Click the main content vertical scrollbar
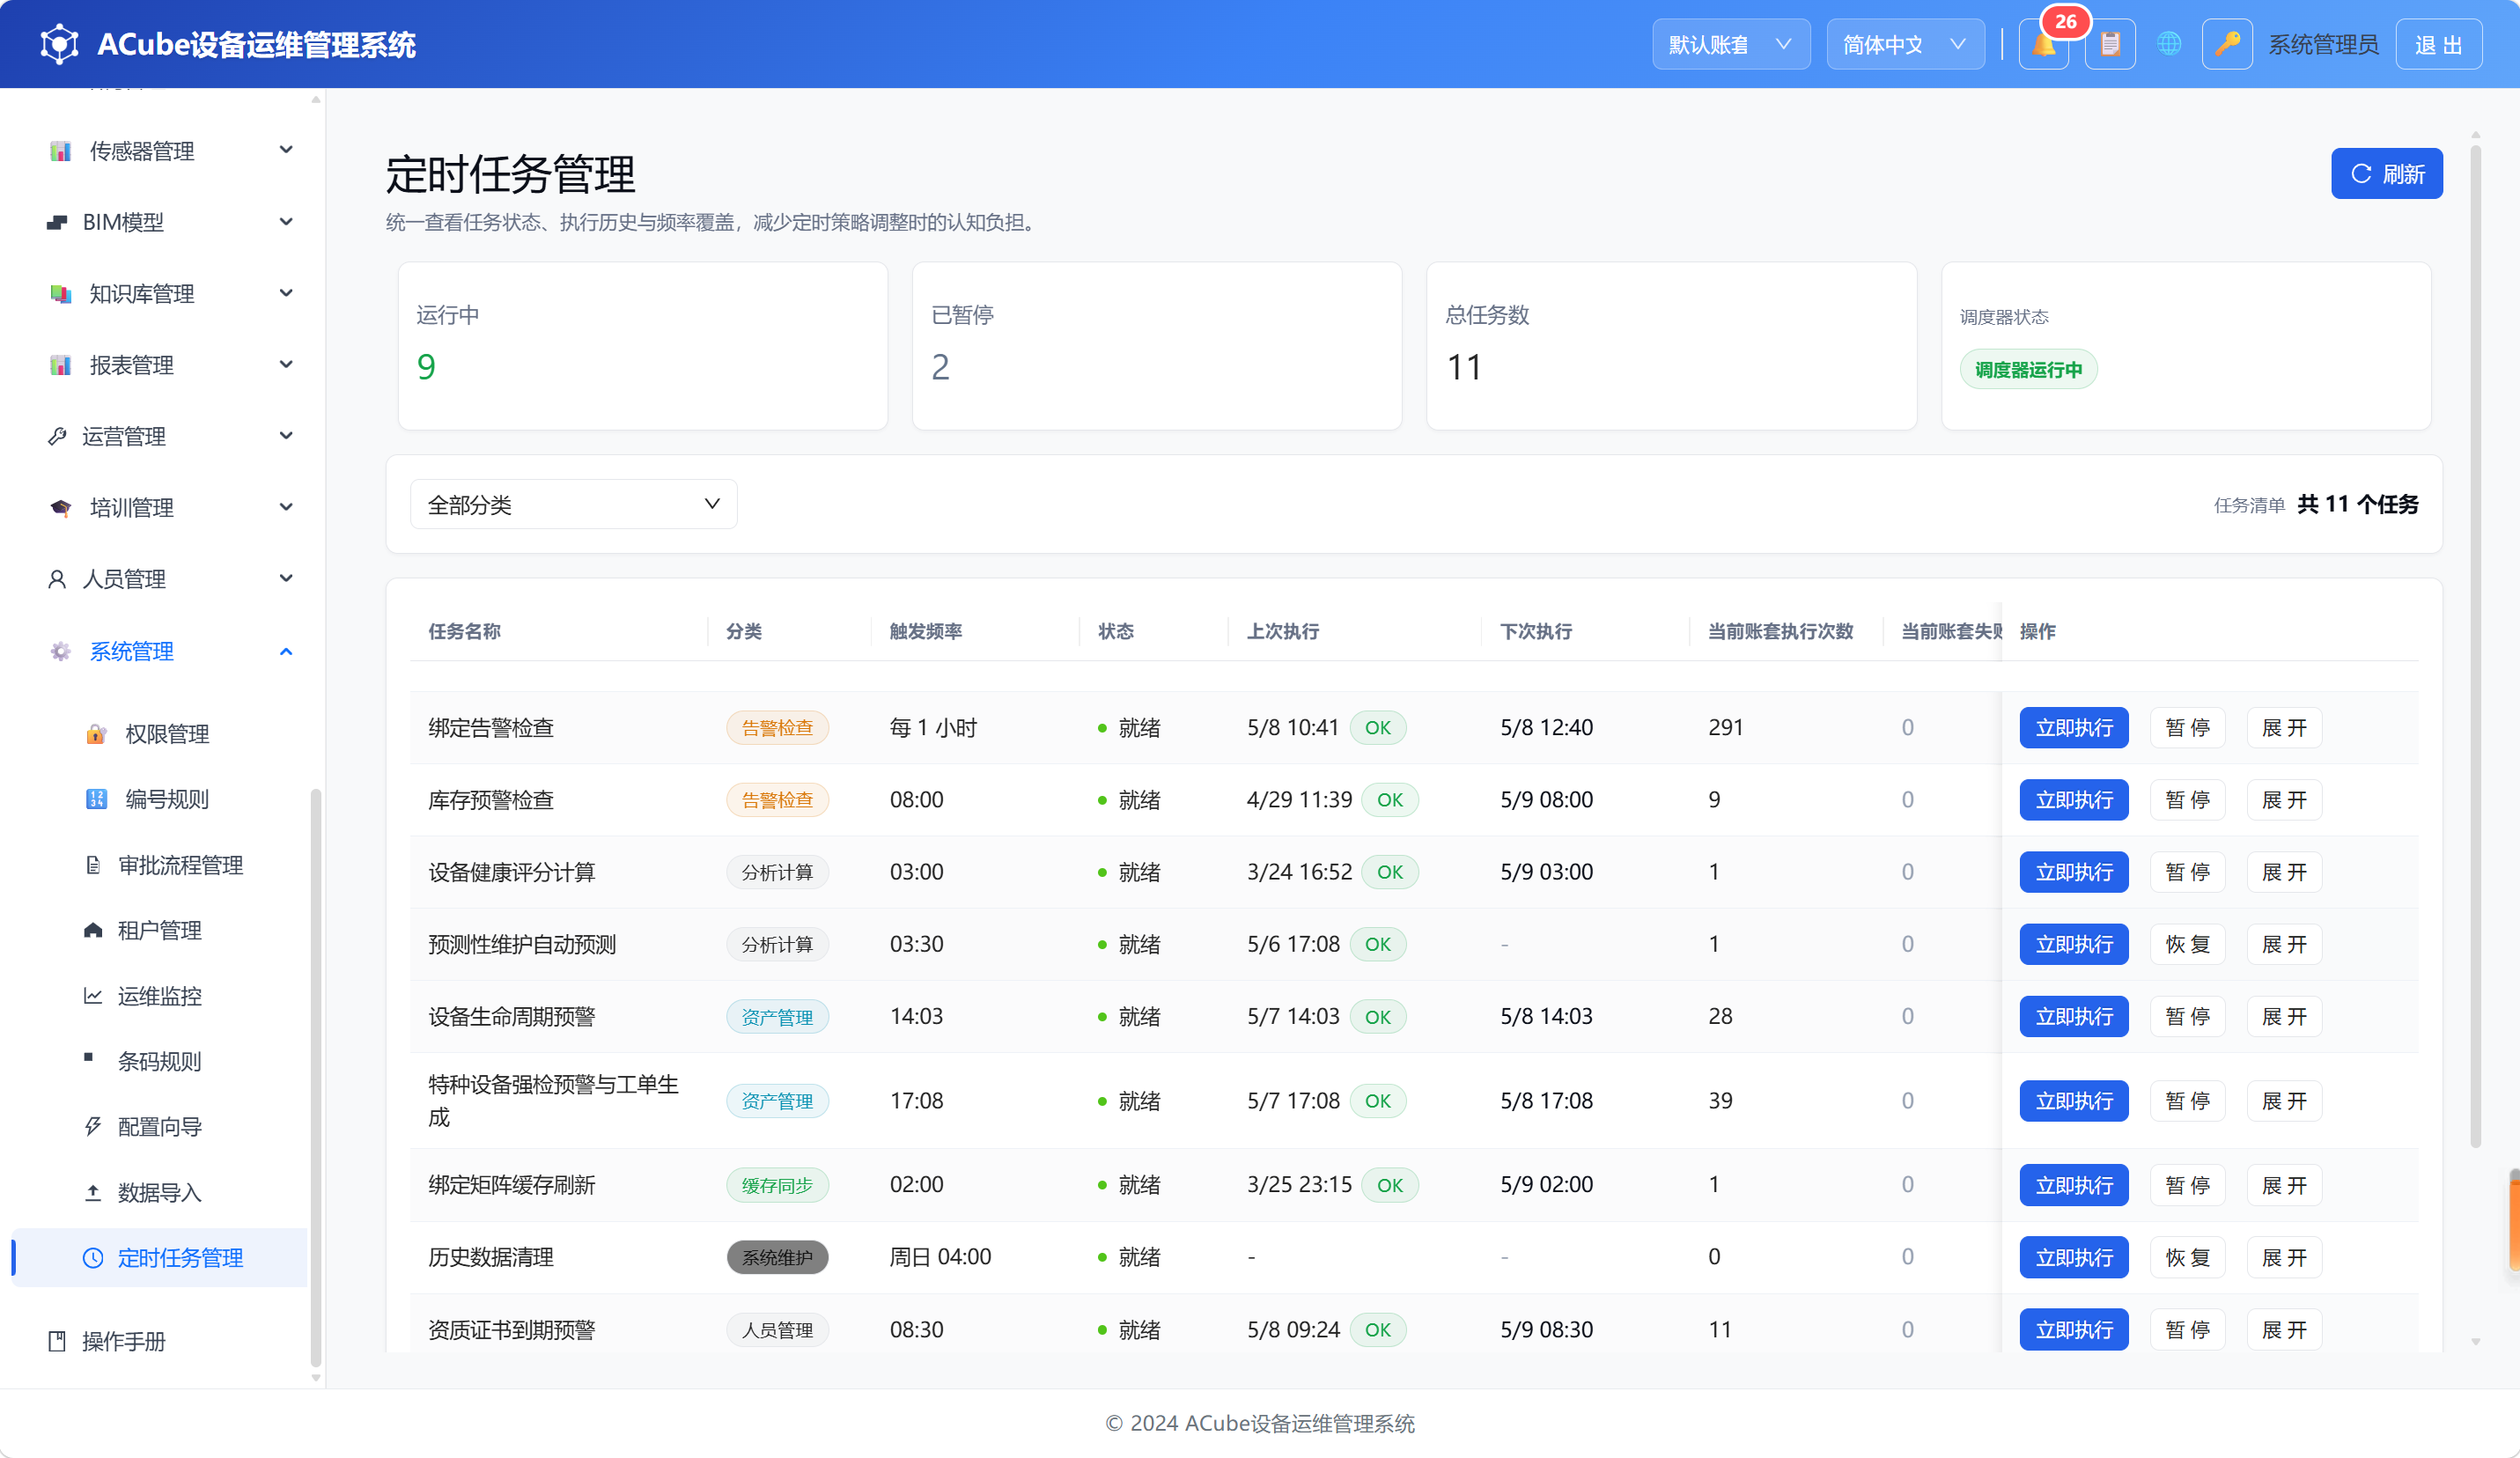This screenshot has height=1458, width=2520. (2476, 645)
